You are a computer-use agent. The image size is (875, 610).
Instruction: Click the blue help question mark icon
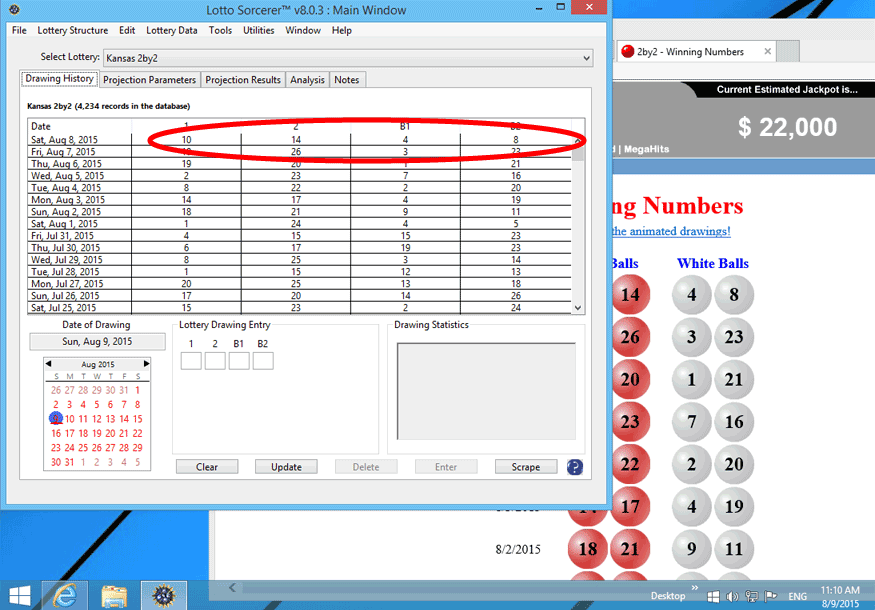[x=575, y=467]
